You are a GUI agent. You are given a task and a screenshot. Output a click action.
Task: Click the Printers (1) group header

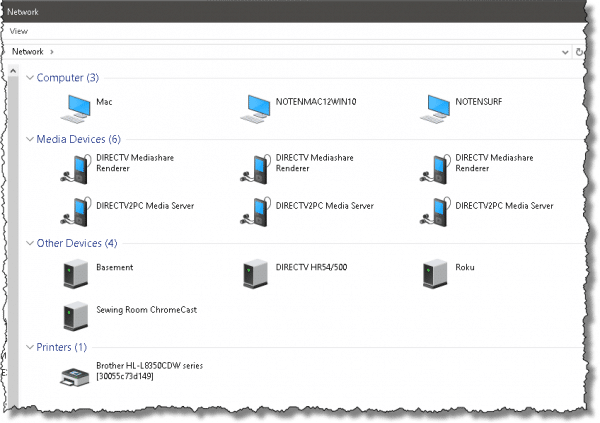[62, 347]
